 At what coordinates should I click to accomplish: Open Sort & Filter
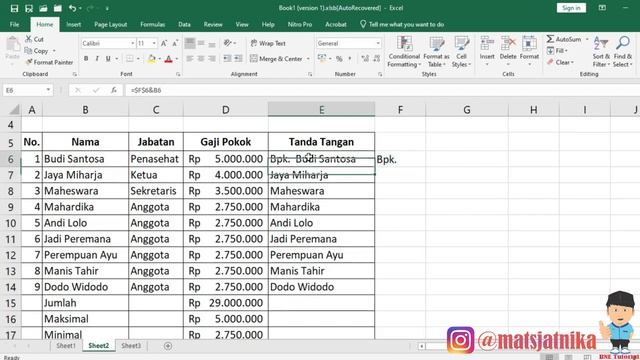pos(601,51)
